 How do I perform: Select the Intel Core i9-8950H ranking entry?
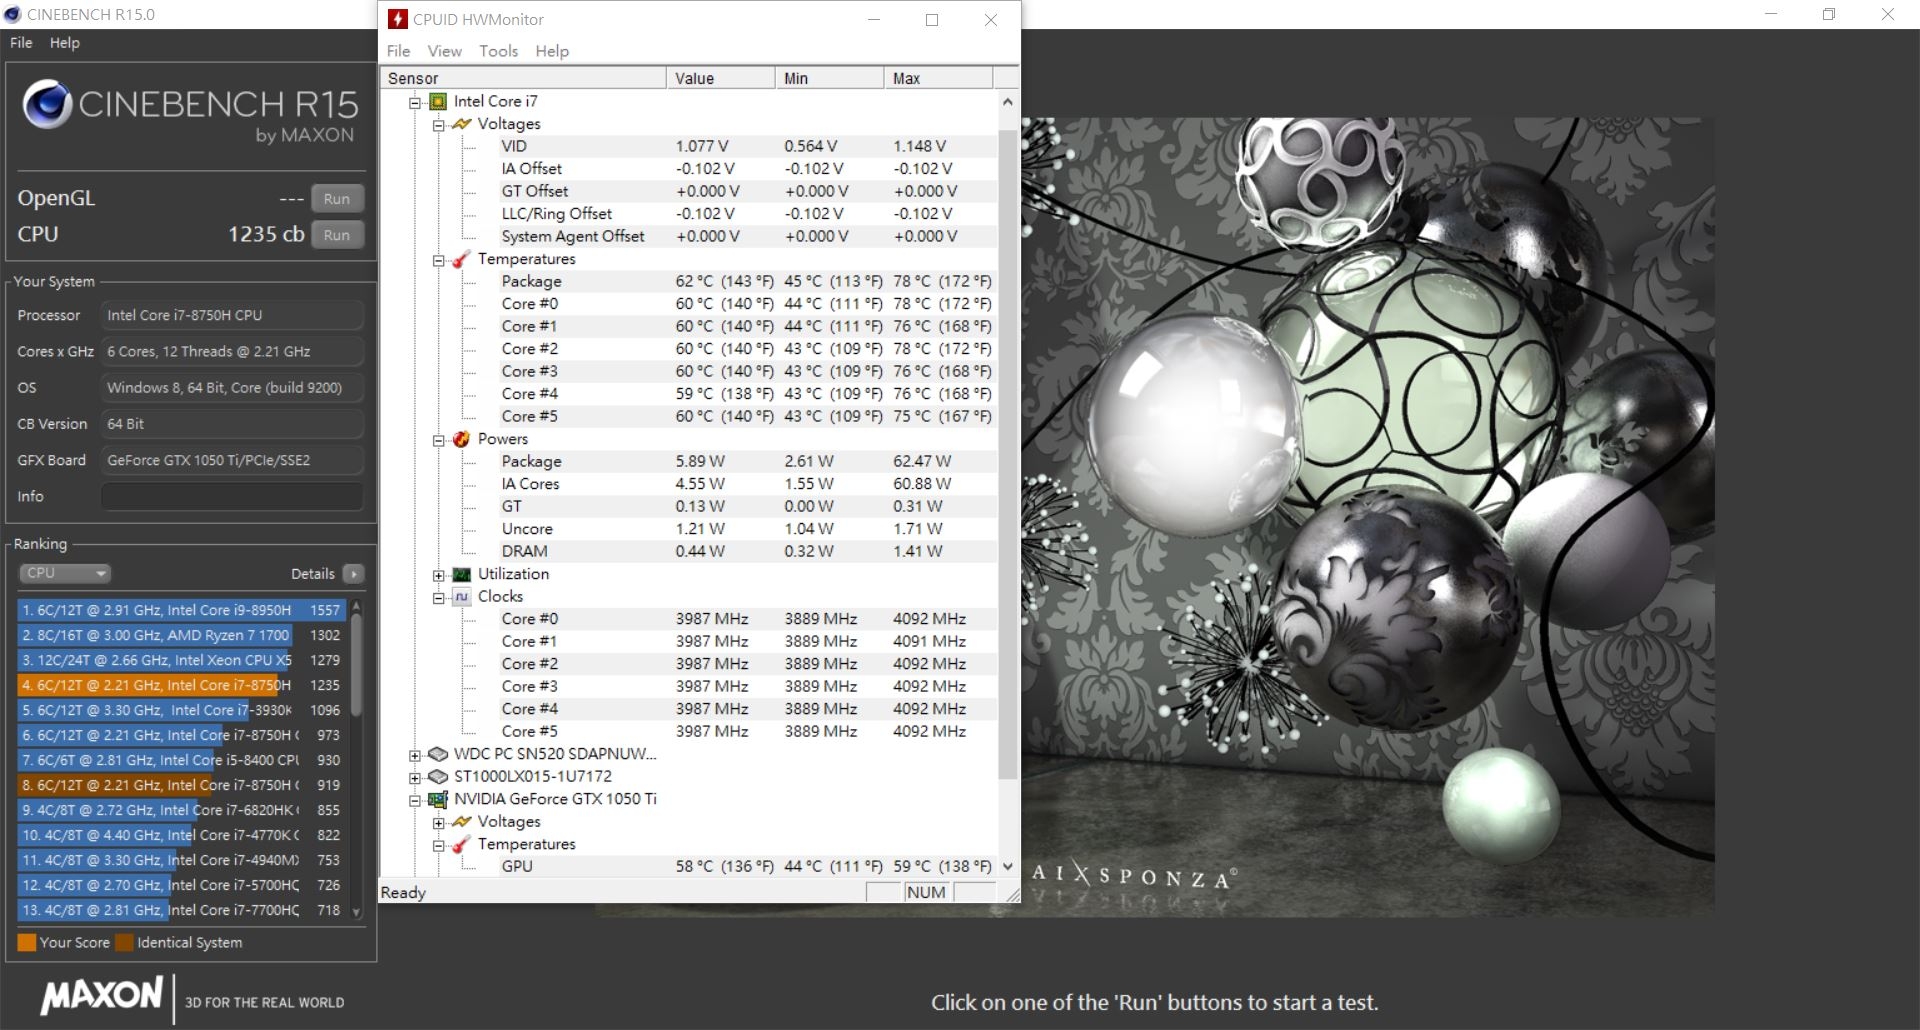(x=181, y=610)
